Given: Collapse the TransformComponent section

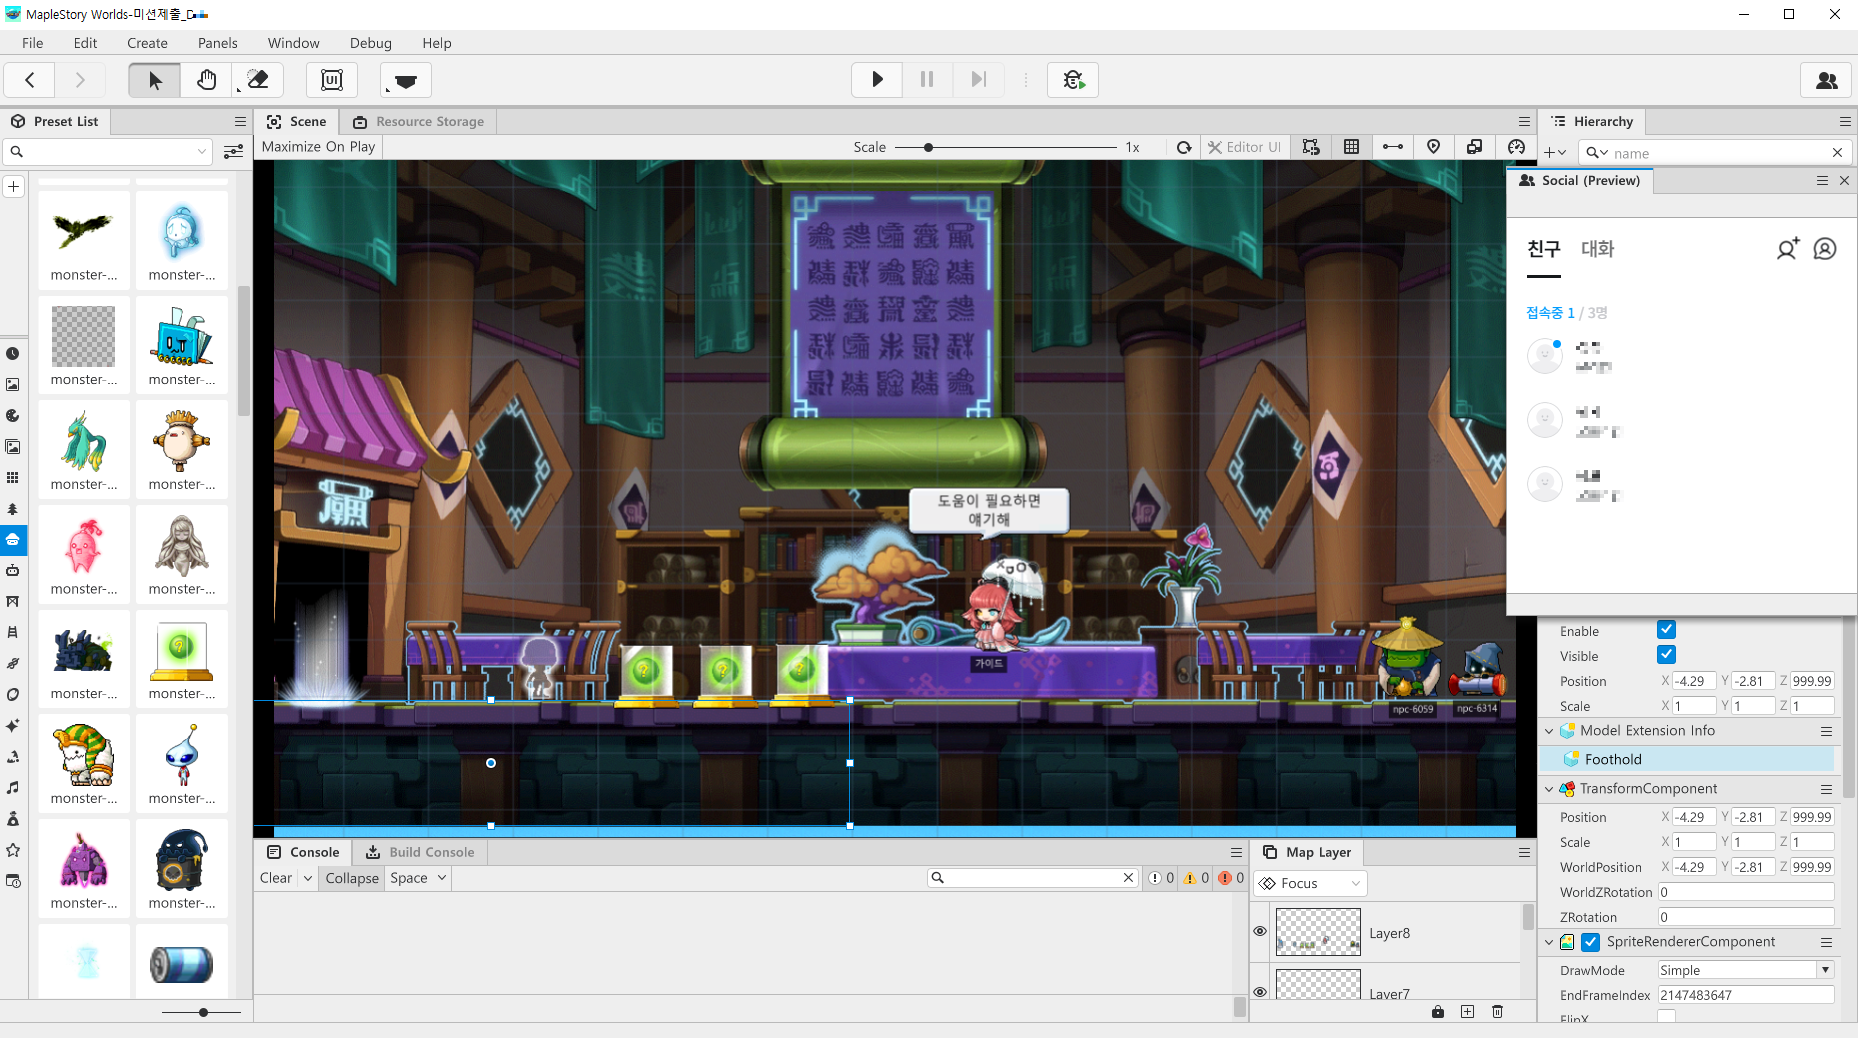Looking at the screenshot, I should point(1549,789).
